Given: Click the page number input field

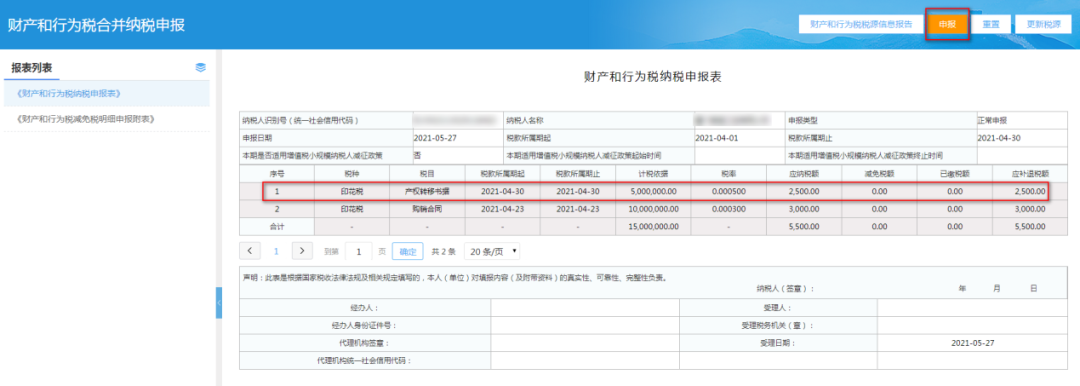Looking at the screenshot, I should 359,252.
